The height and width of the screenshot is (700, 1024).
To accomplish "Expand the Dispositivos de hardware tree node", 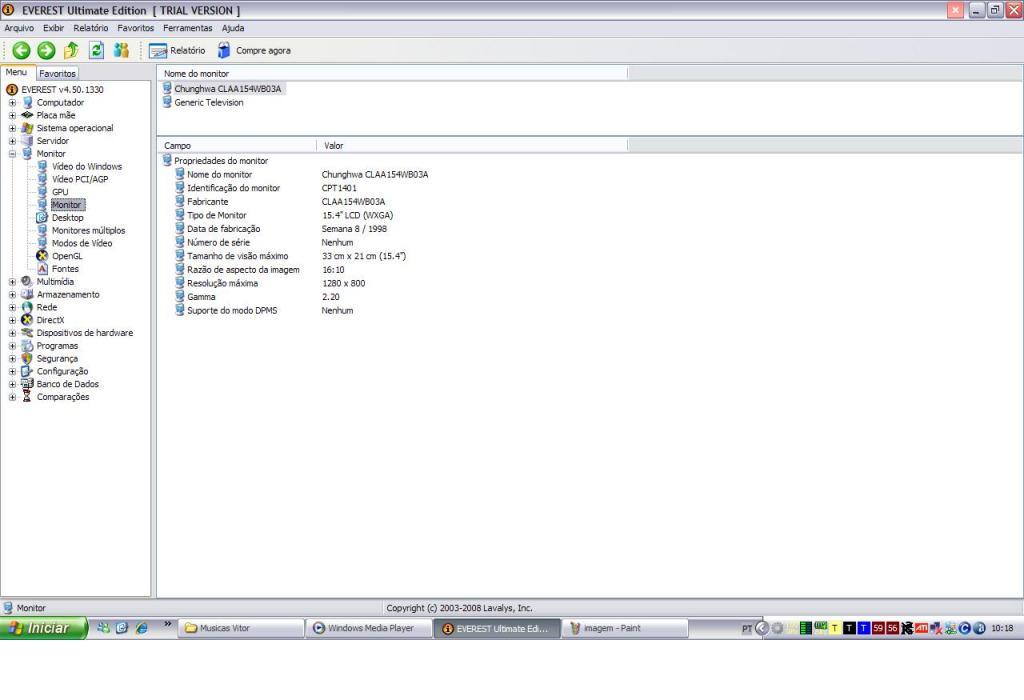I will coord(12,333).
